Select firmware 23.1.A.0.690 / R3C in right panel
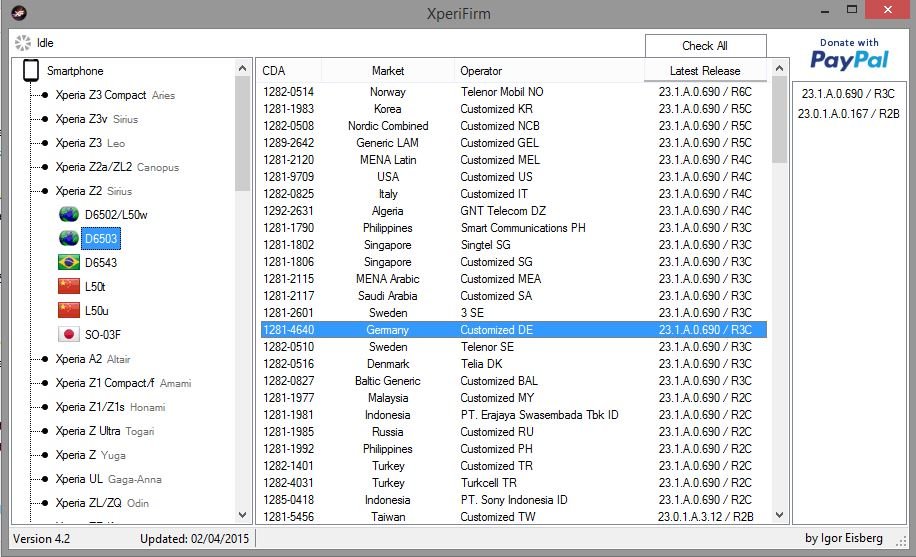 pyautogui.click(x=848, y=94)
